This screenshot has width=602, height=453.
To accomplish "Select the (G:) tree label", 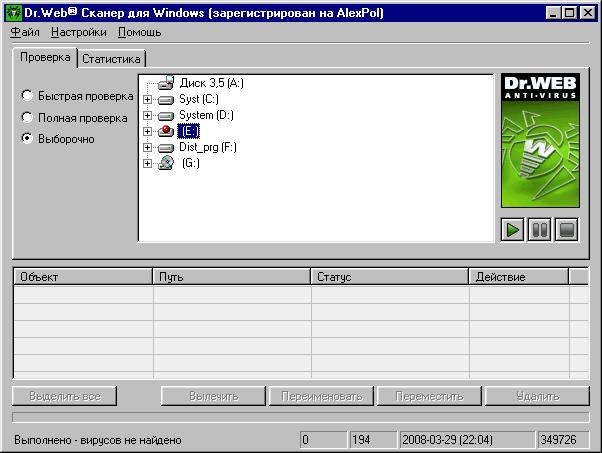I will coord(191,163).
